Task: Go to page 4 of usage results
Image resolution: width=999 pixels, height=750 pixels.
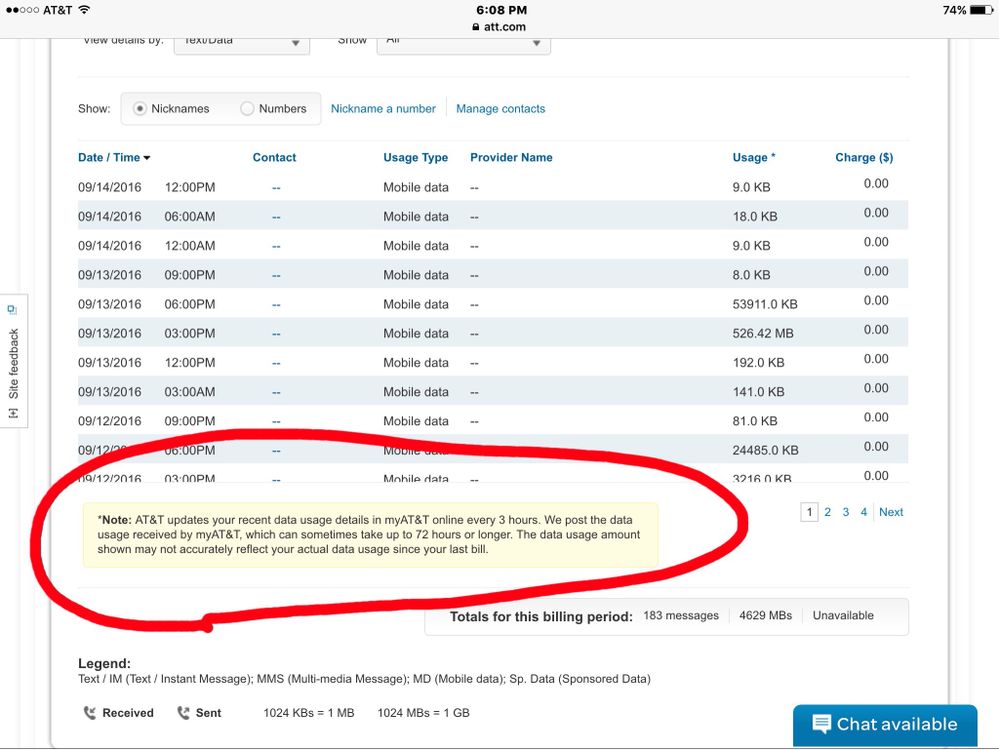Action: point(864,512)
